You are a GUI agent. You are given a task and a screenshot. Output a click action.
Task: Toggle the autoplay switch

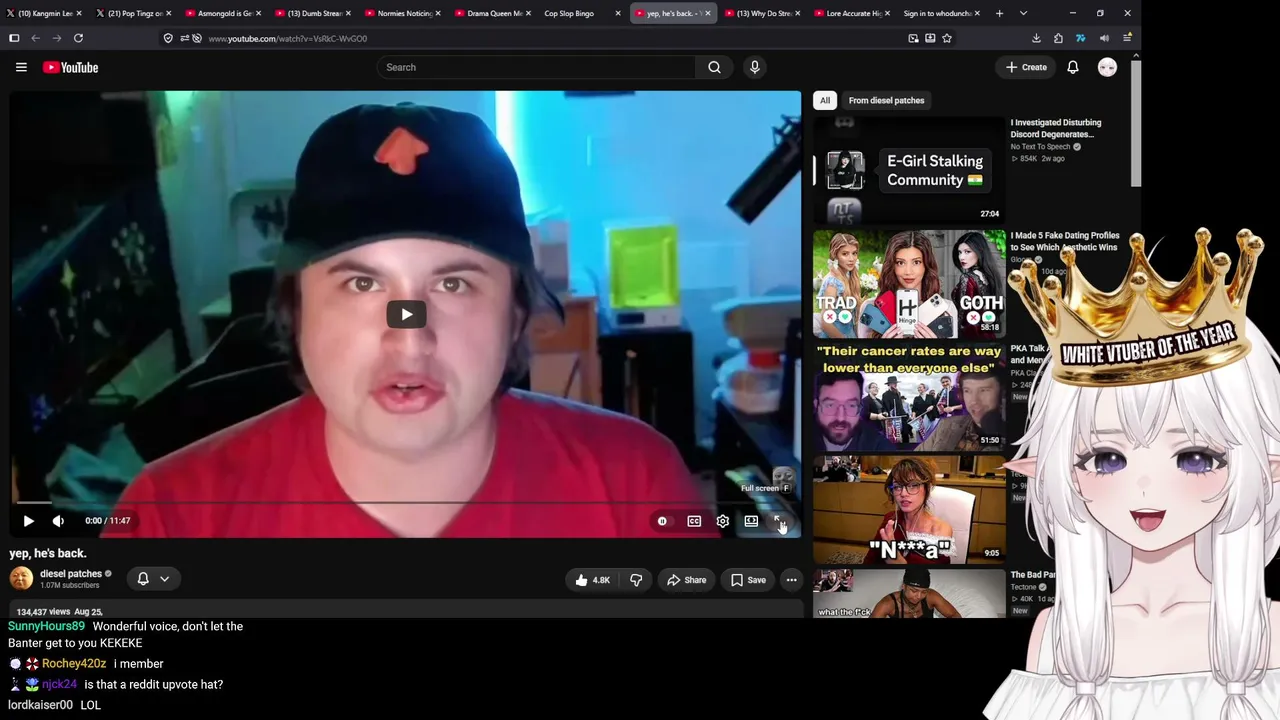[662, 521]
